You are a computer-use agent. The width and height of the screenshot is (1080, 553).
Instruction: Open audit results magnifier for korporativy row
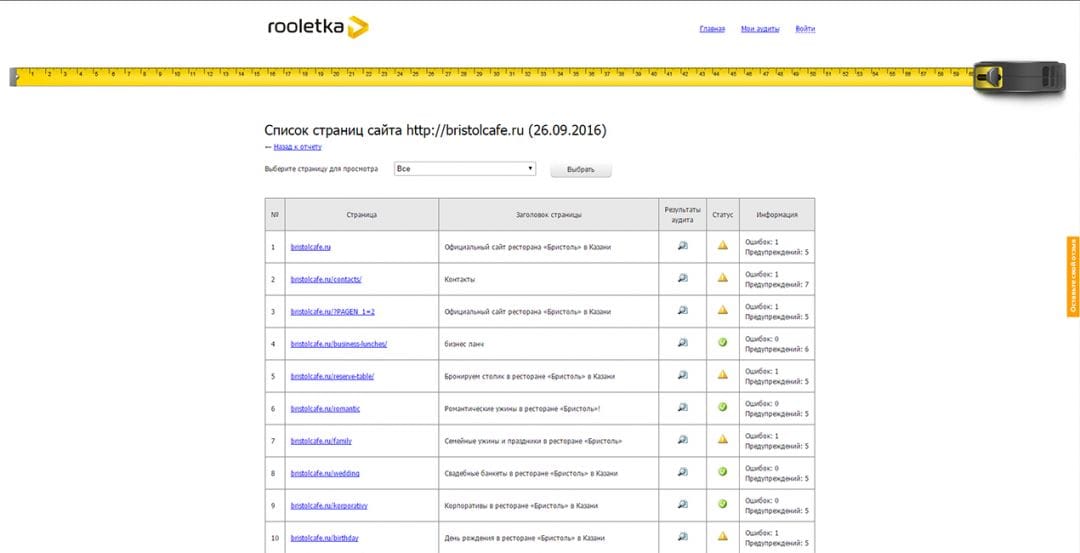tap(683, 504)
